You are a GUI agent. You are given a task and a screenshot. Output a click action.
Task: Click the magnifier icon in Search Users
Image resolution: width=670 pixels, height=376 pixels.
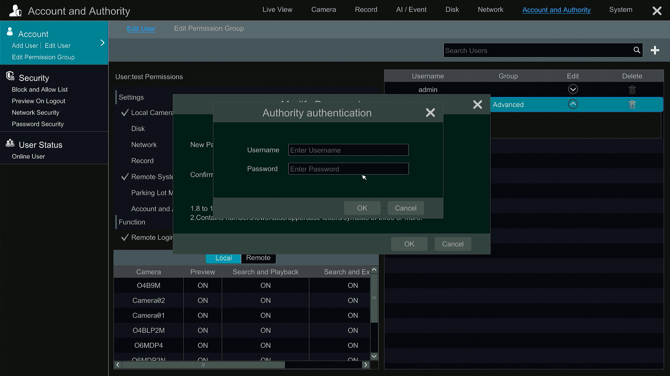[637, 50]
